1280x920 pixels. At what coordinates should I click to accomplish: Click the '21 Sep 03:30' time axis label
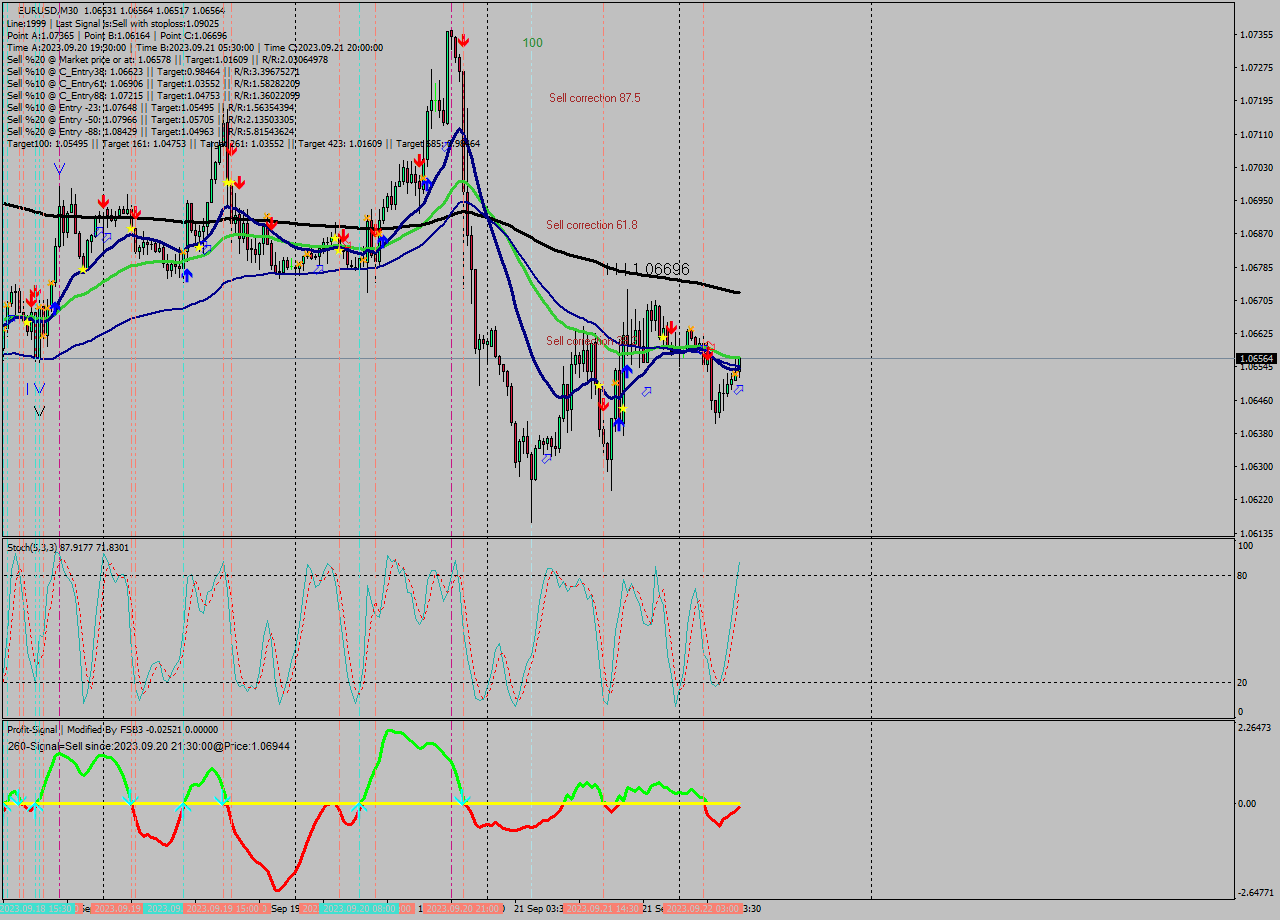(x=539, y=908)
